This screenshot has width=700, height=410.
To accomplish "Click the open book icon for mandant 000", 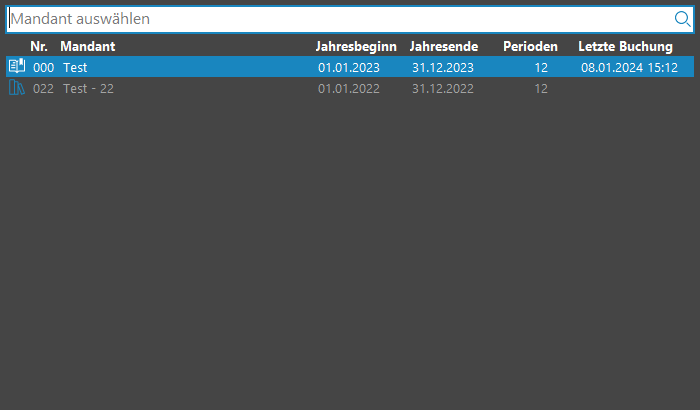I will [16, 67].
